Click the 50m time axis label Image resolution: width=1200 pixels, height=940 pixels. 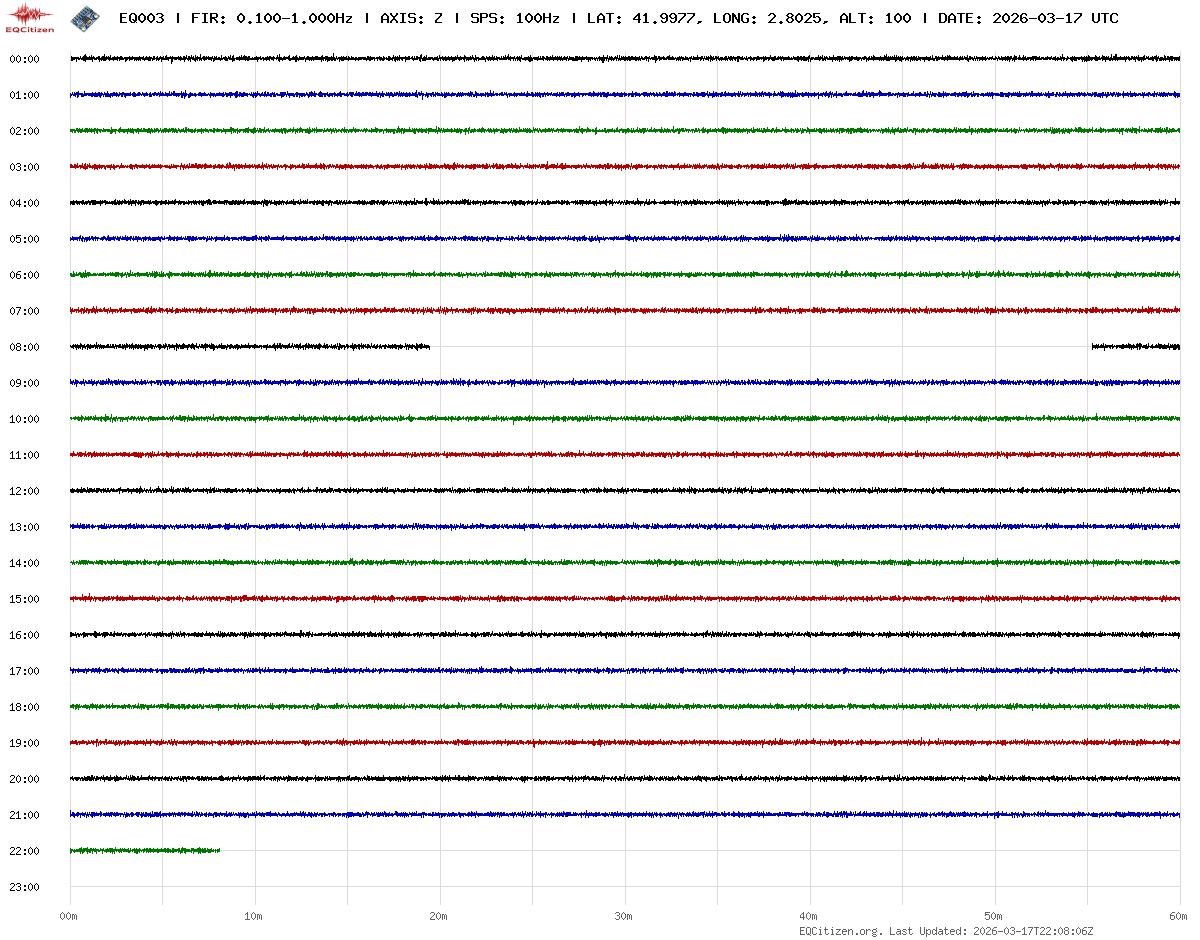(x=994, y=916)
